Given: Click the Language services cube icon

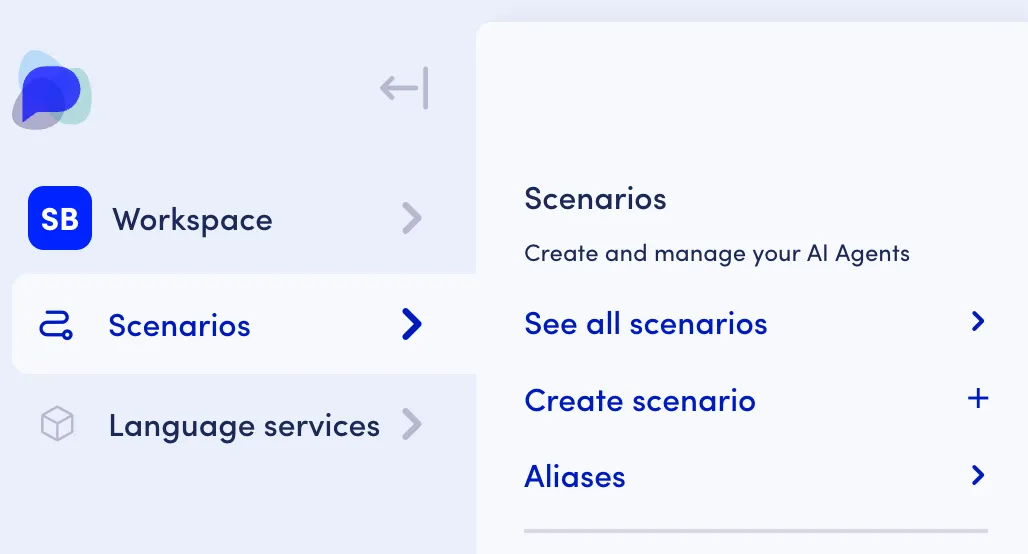Looking at the screenshot, I should [57, 424].
